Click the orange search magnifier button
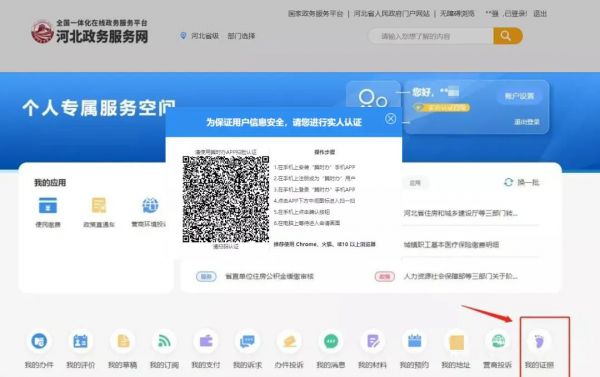Image resolution: width=600 pixels, height=377 pixels. pos(508,36)
